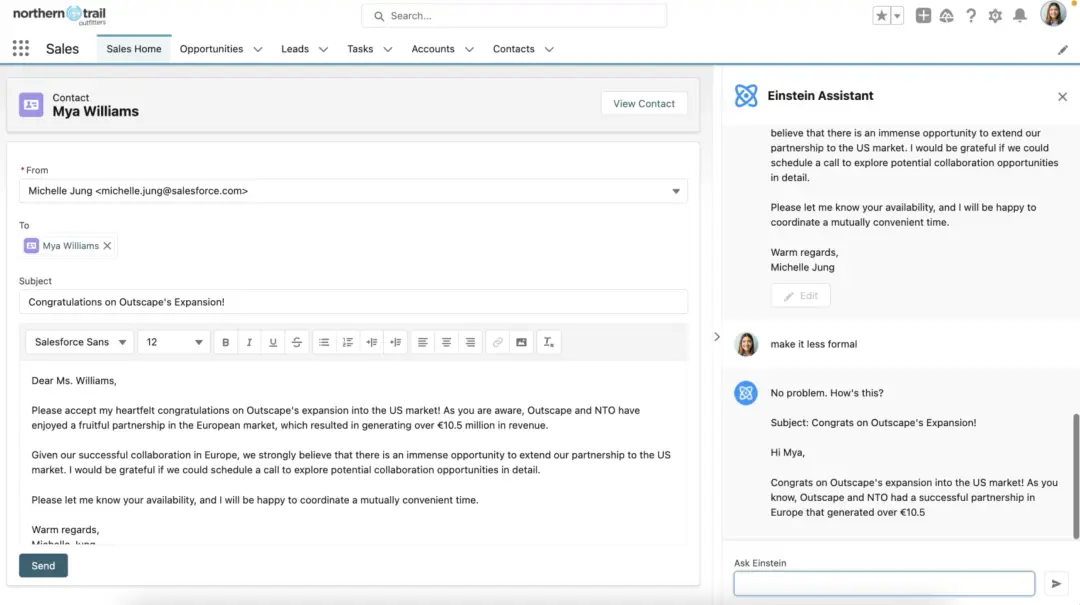The image size is (1080, 605).
Task: Click the View Contact button
Action: pos(644,104)
